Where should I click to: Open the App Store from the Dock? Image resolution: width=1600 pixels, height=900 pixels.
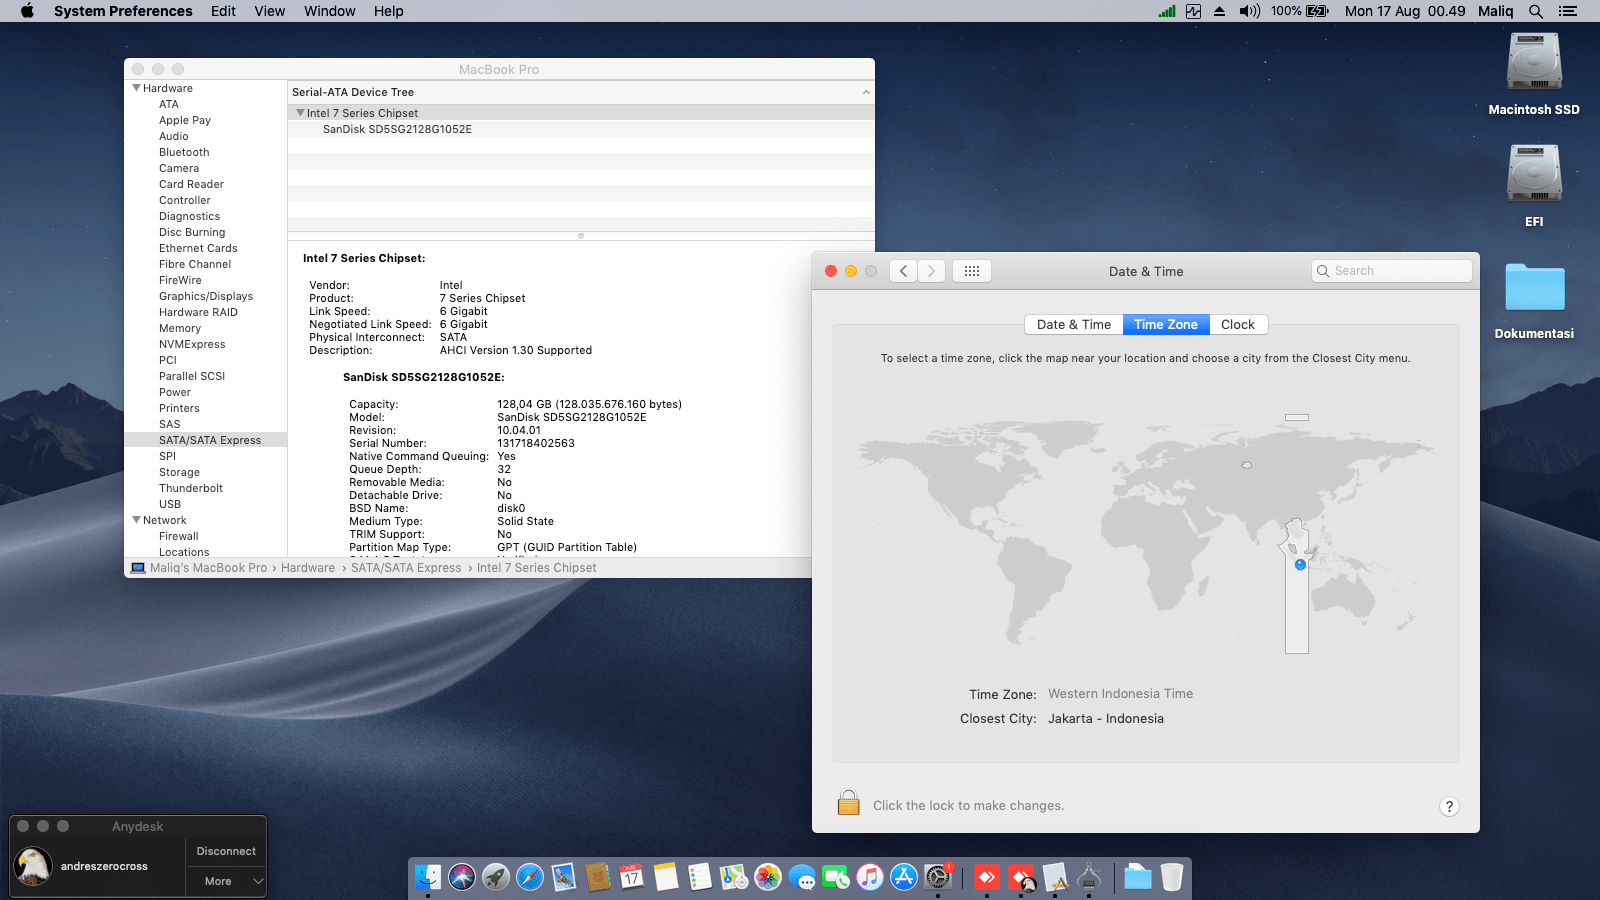904,877
